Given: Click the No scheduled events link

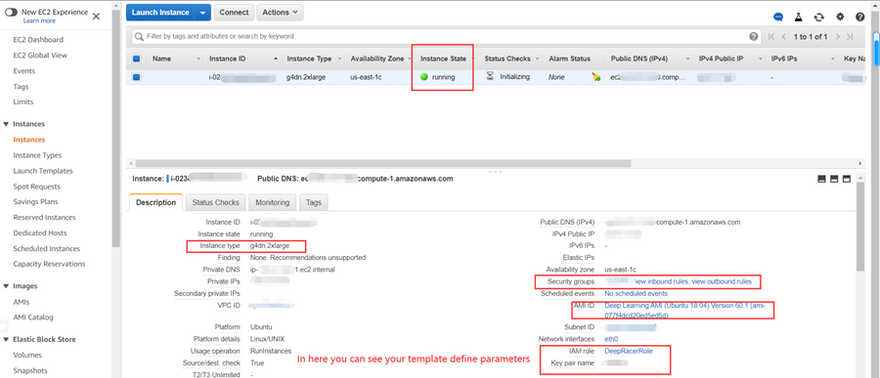Looking at the screenshot, I should [x=636, y=294].
